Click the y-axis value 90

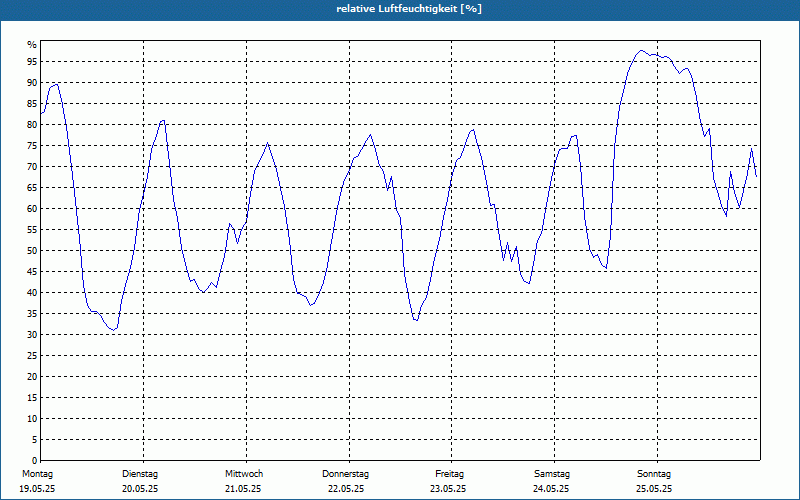[x=32, y=83]
